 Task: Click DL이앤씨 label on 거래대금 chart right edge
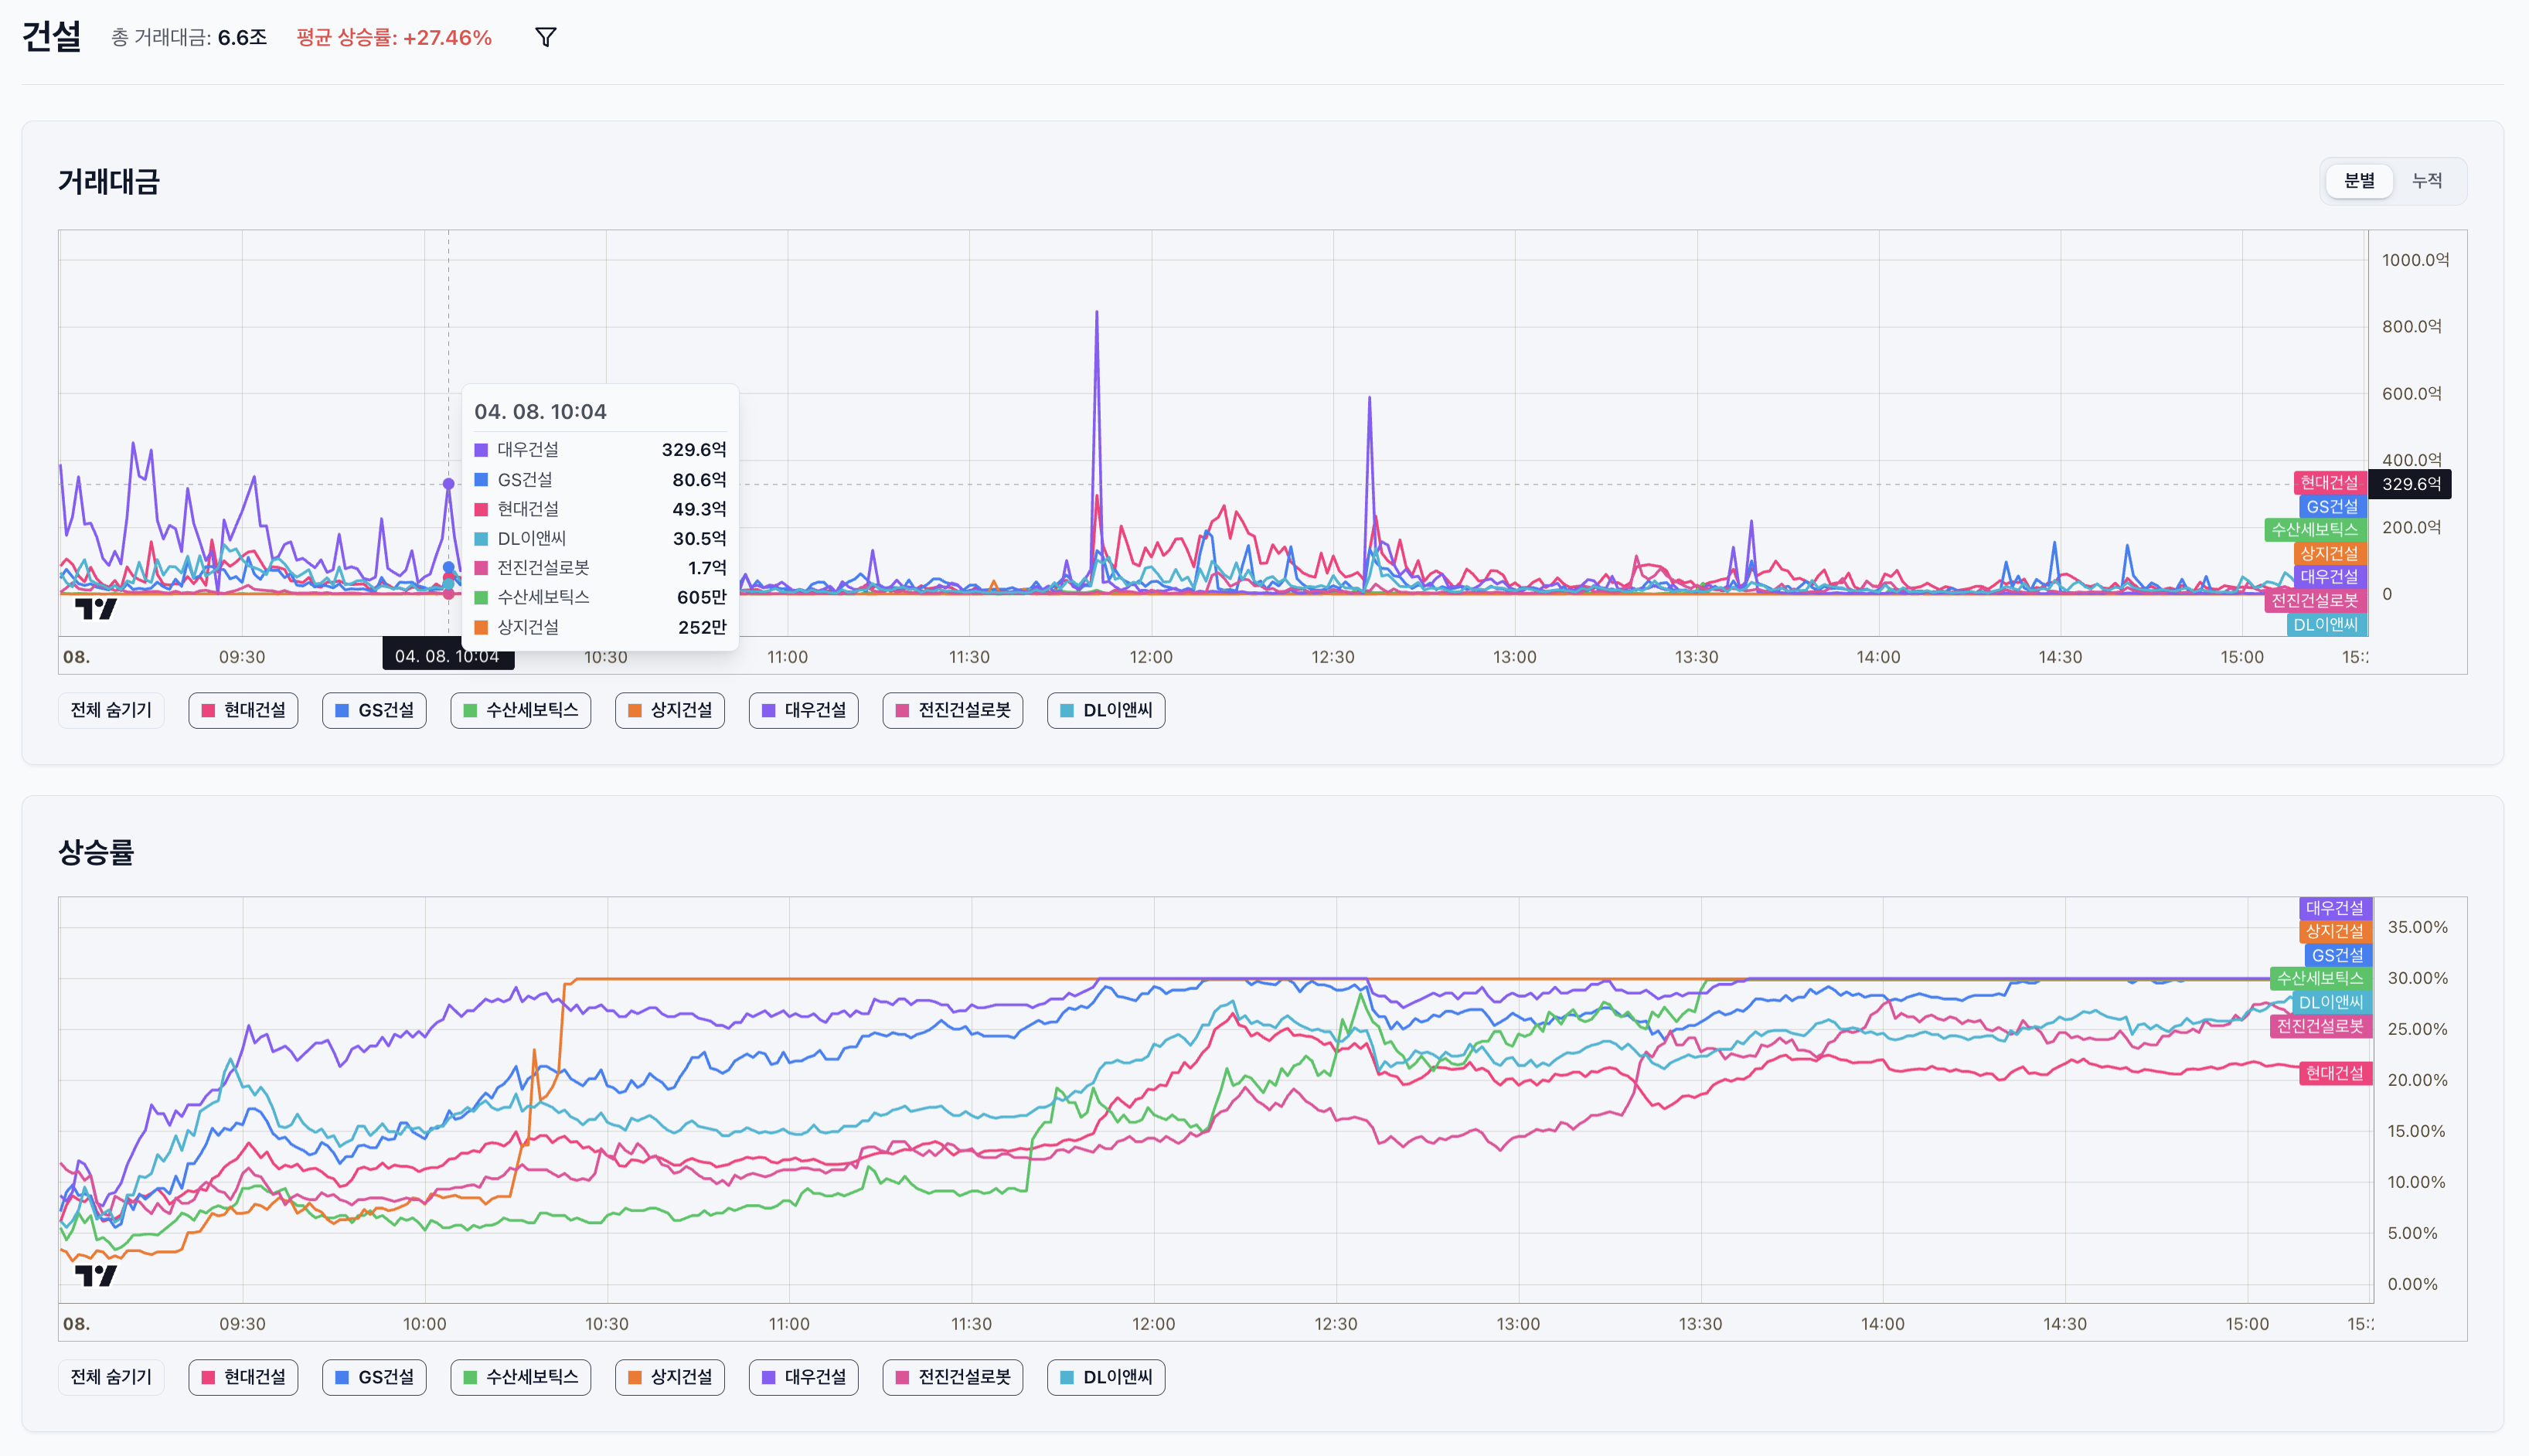pos(2326,625)
